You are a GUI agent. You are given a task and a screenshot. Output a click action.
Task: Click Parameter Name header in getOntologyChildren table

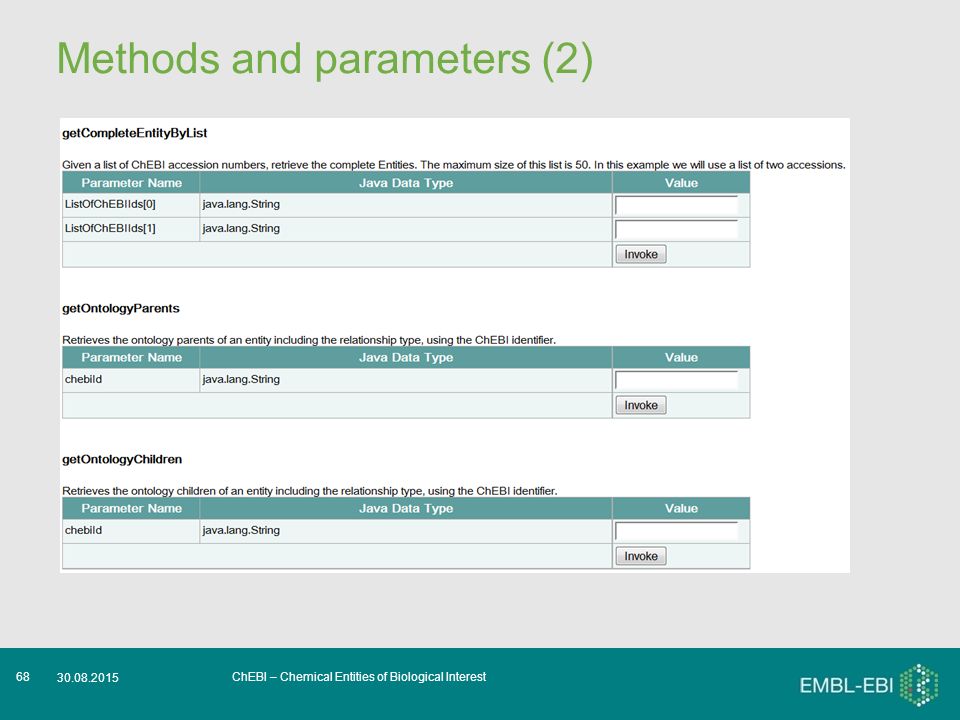click(131, 508)
